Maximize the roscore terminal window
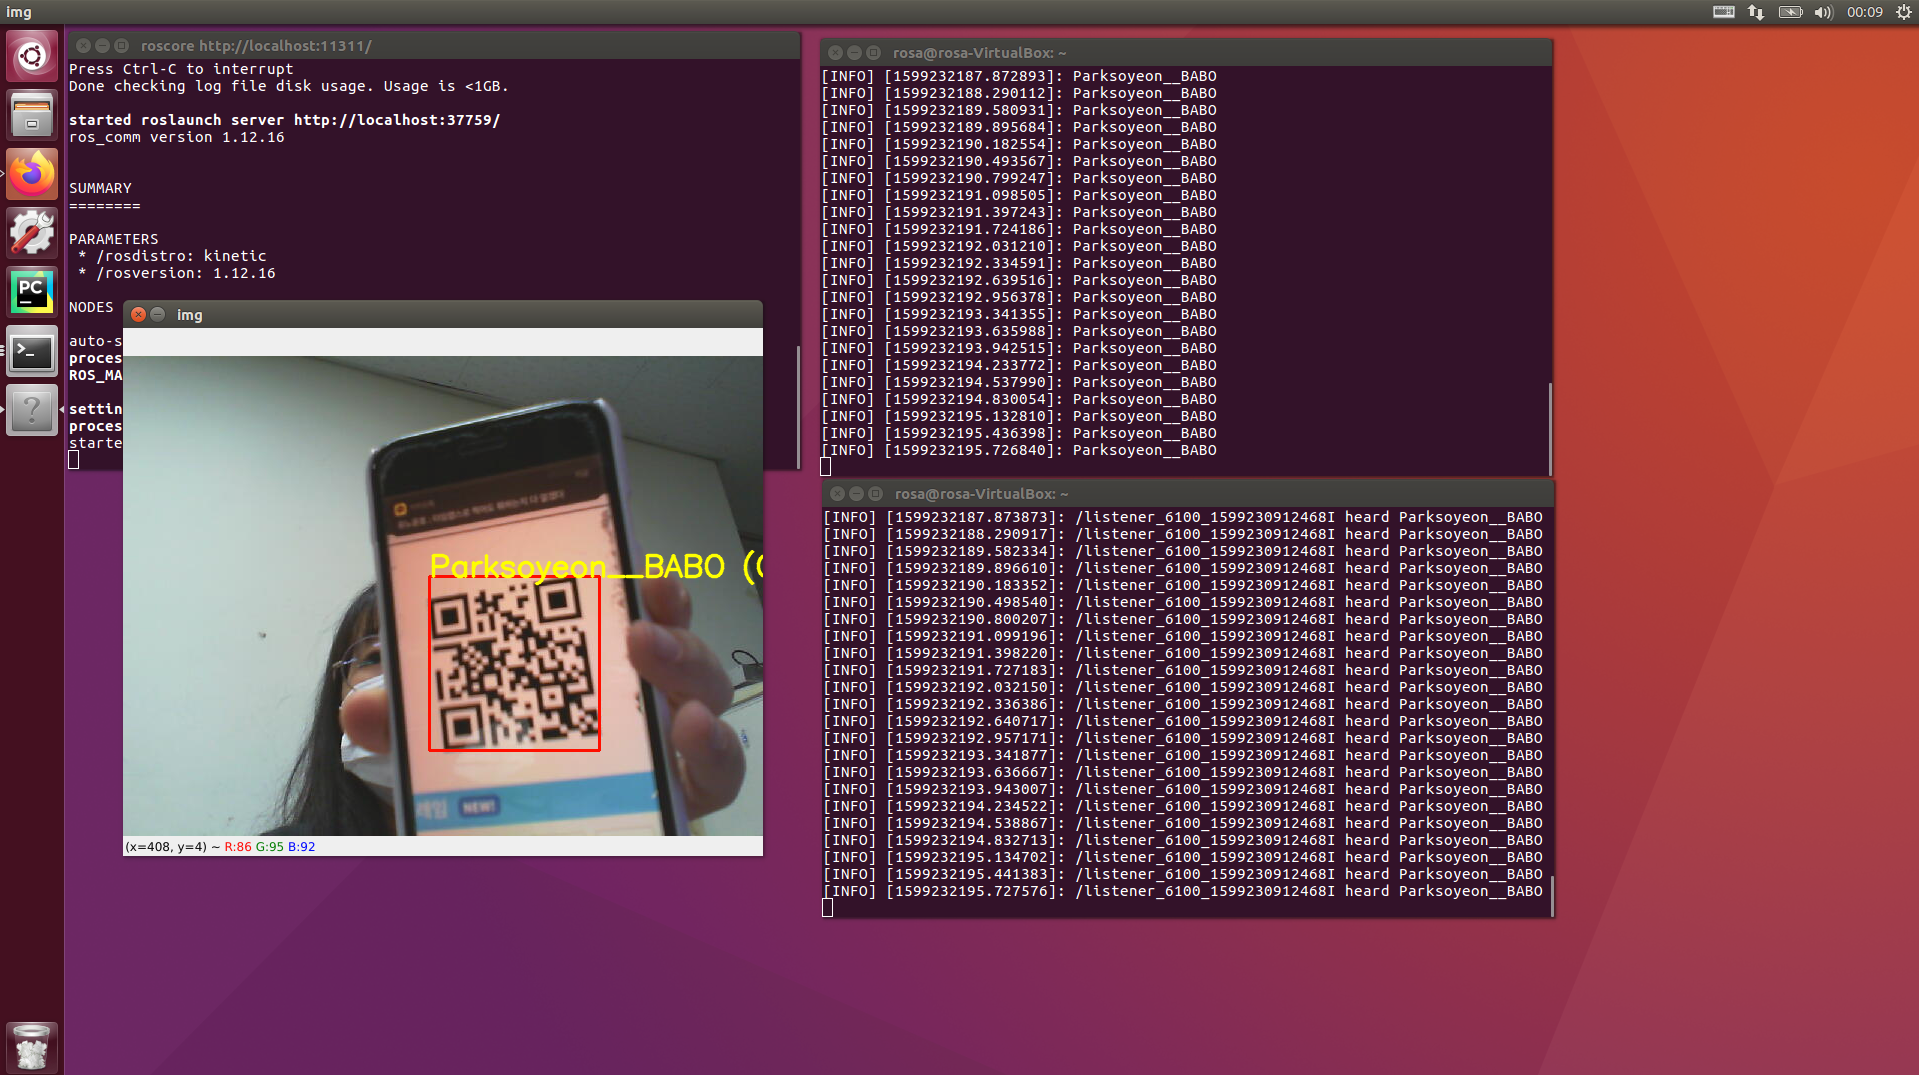The height and width of the screenshot is (1075, 1919). pos(121,46)
